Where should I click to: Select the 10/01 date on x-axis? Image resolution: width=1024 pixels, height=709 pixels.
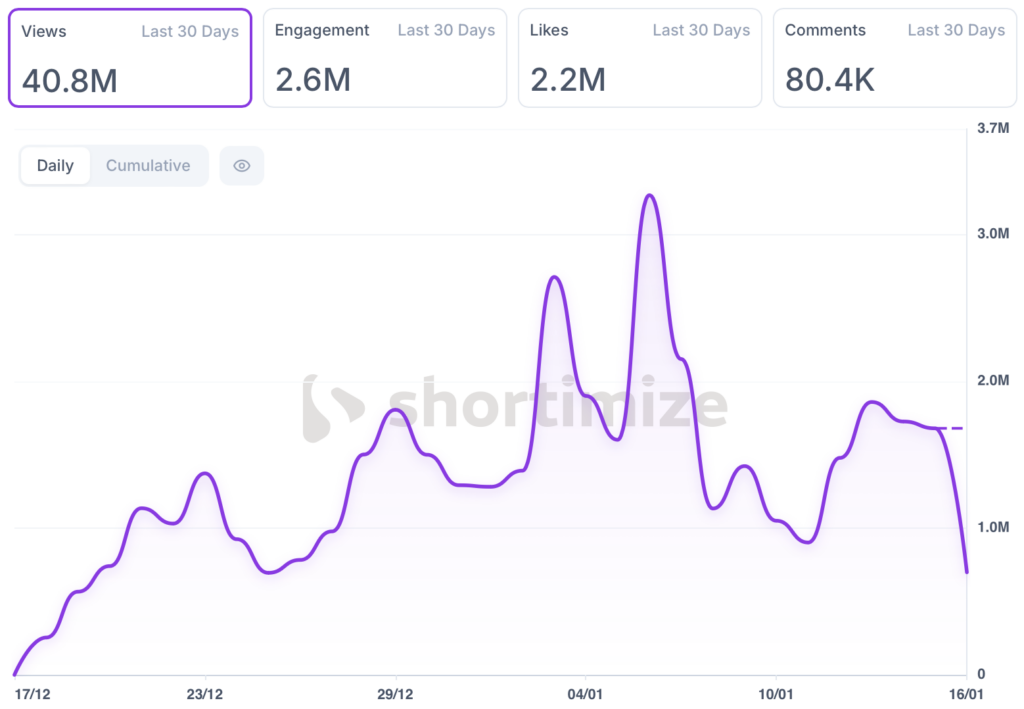click(x=775, y=693)
